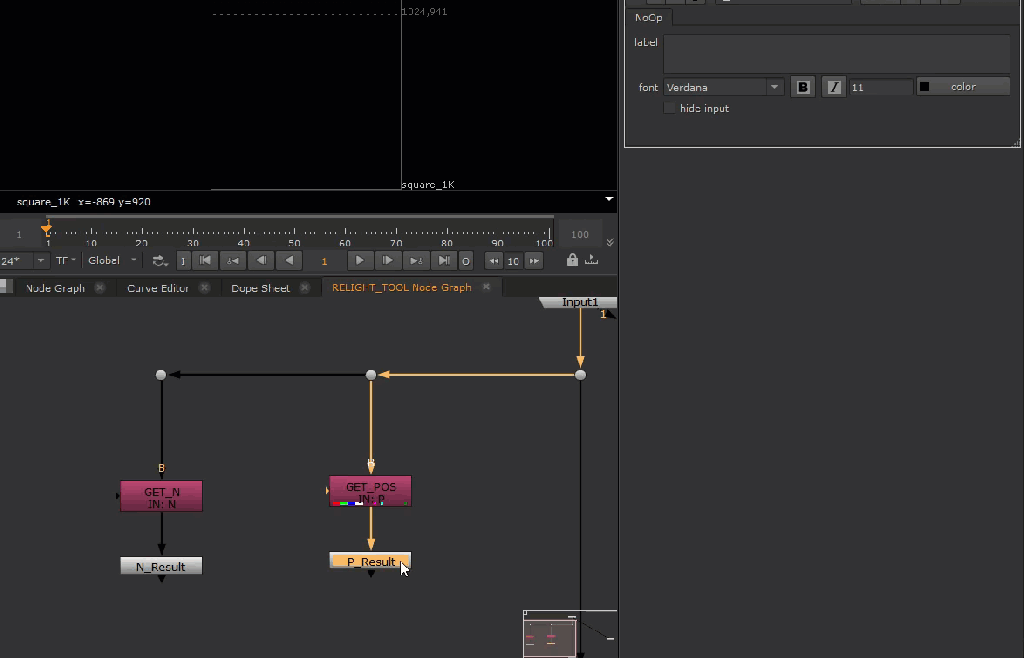Jump to the last frame
This screenshot has height=658, width=1024.
click(x=445, y=261)
